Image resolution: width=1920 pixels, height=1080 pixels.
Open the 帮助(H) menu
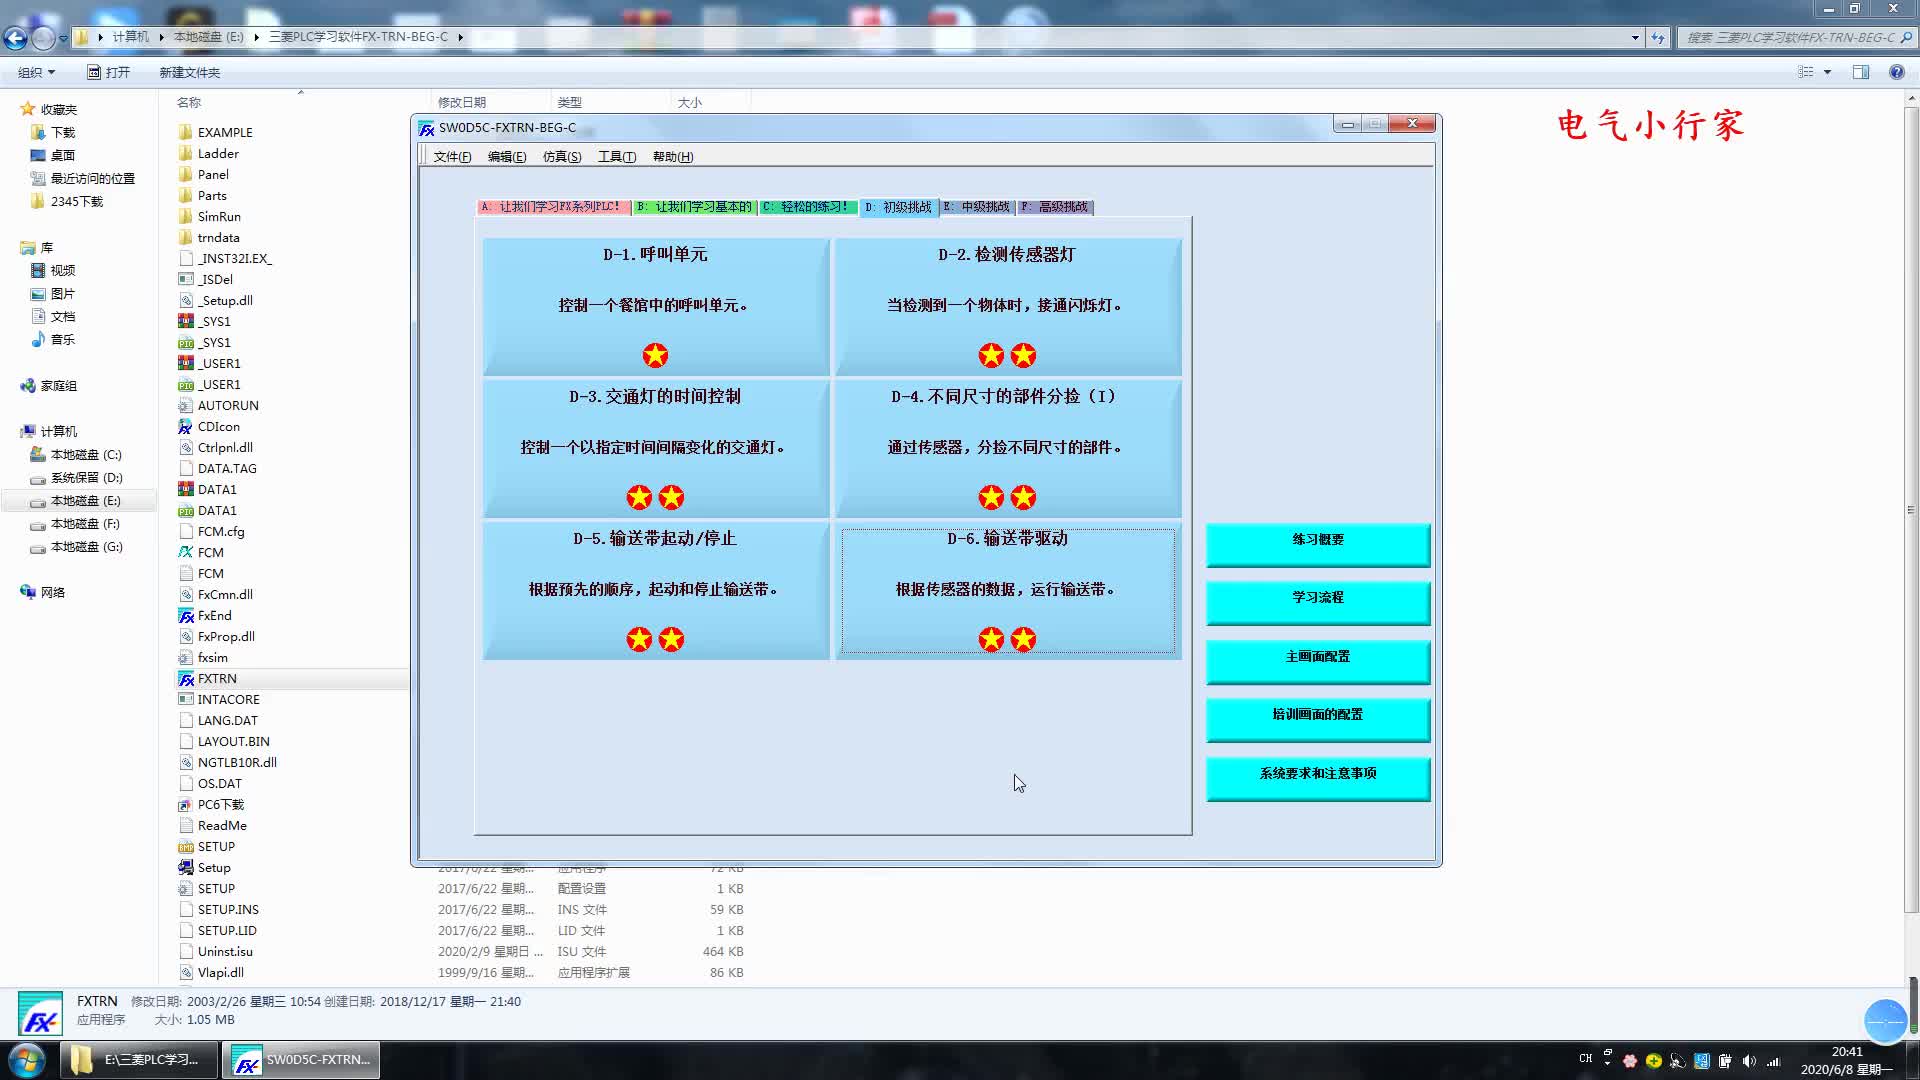pos(672,157)
